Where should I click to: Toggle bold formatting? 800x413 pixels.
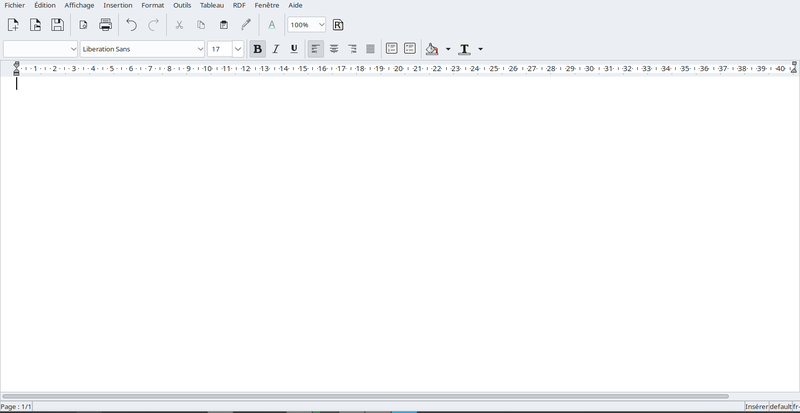258,49
